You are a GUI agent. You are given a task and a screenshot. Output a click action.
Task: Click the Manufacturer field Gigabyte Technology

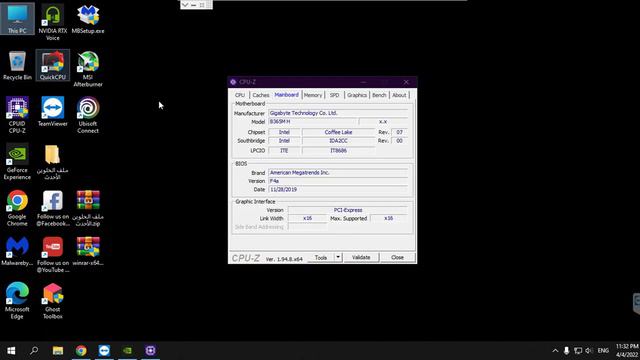pos(338,113)
